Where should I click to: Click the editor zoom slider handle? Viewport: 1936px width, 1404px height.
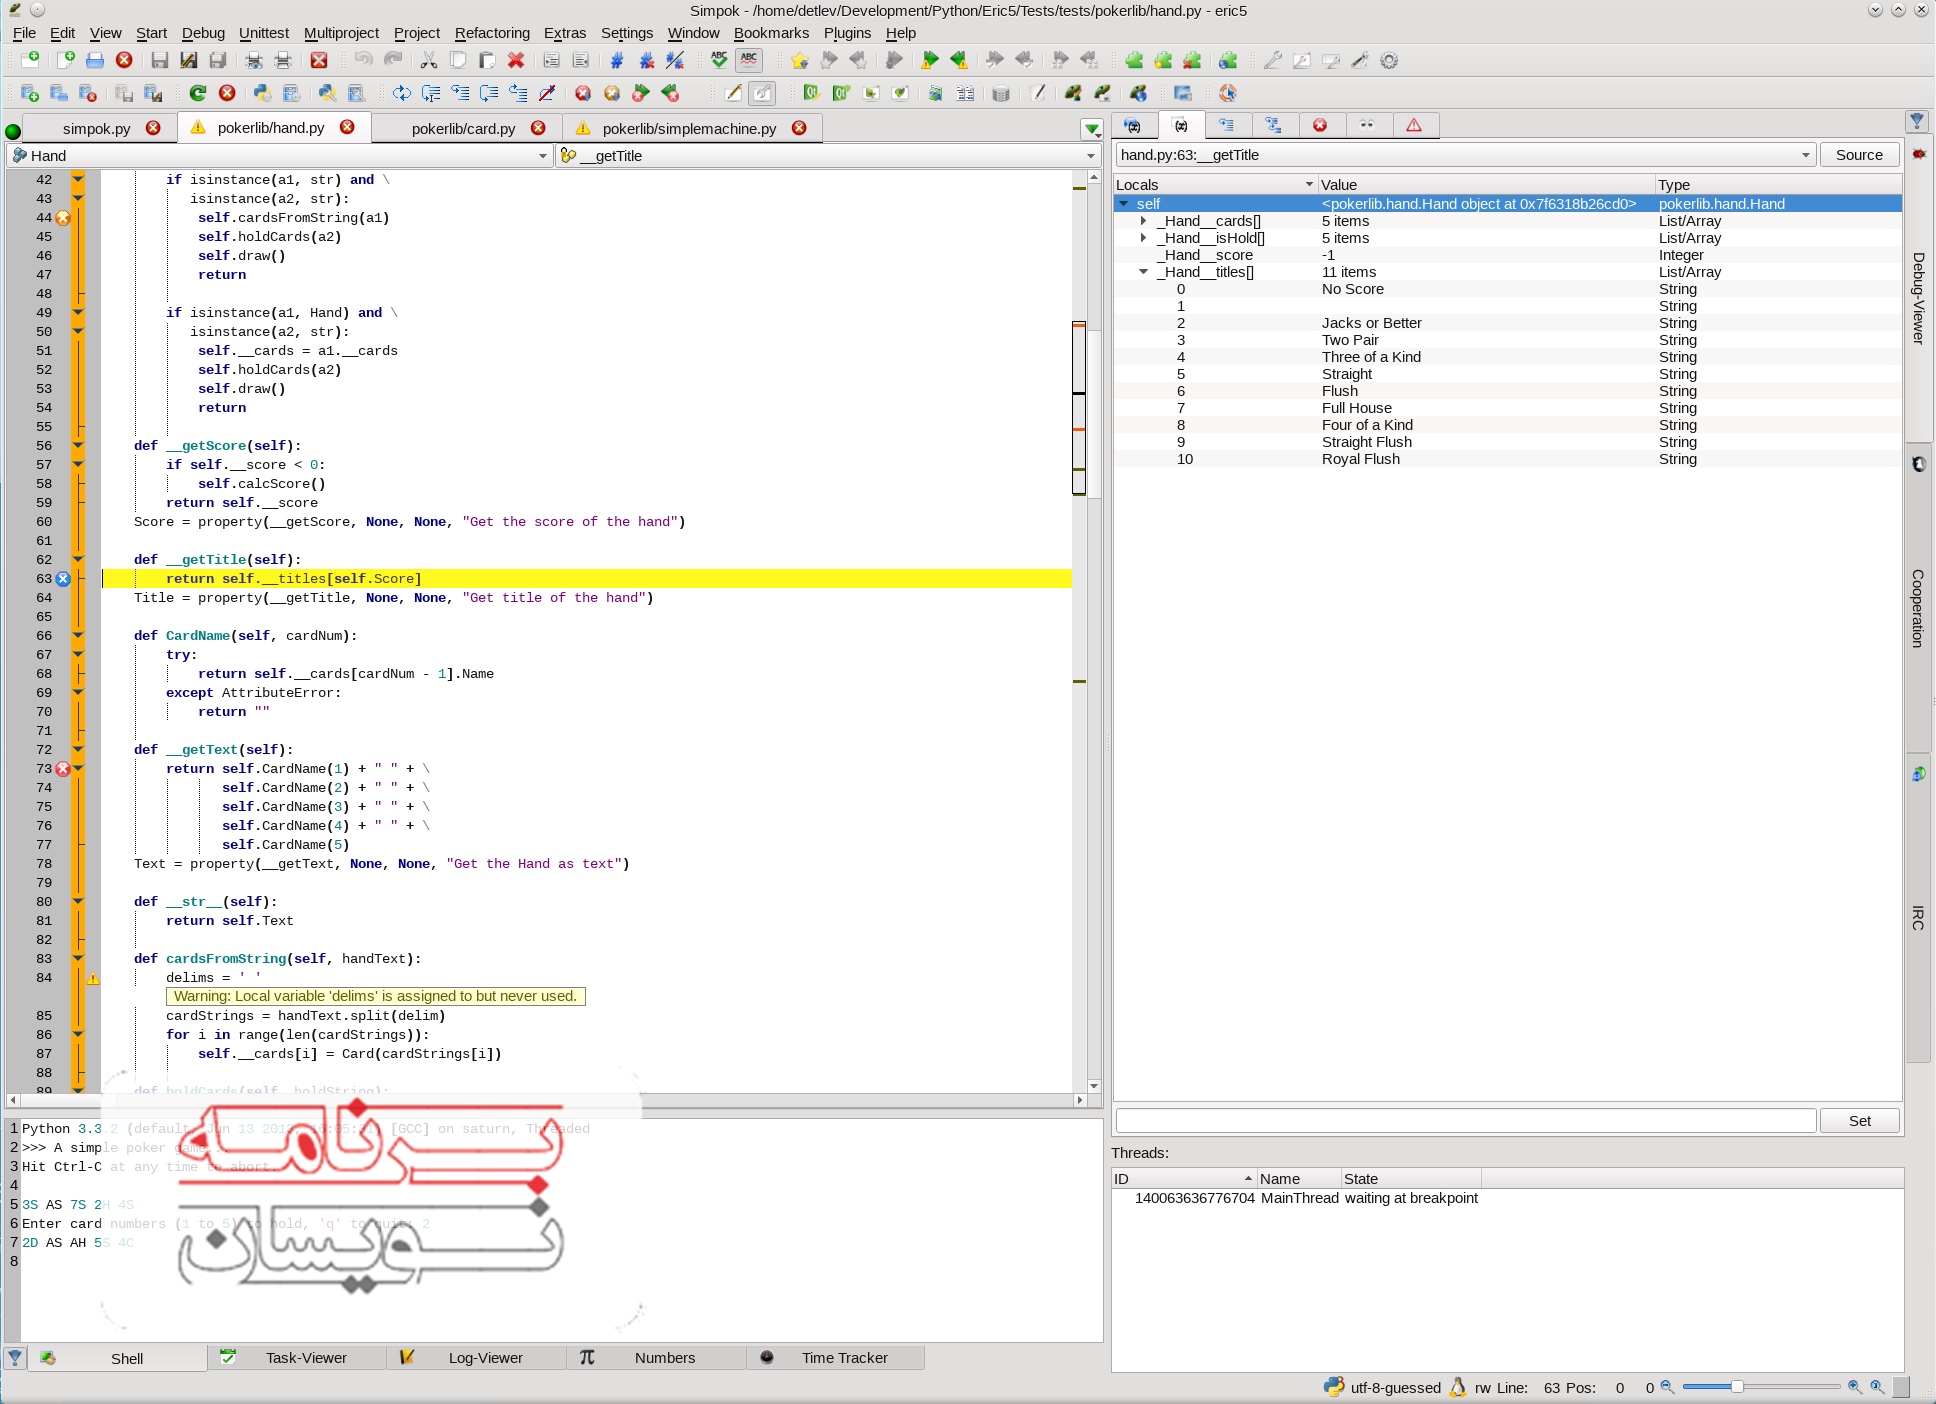[1737, 1387]
